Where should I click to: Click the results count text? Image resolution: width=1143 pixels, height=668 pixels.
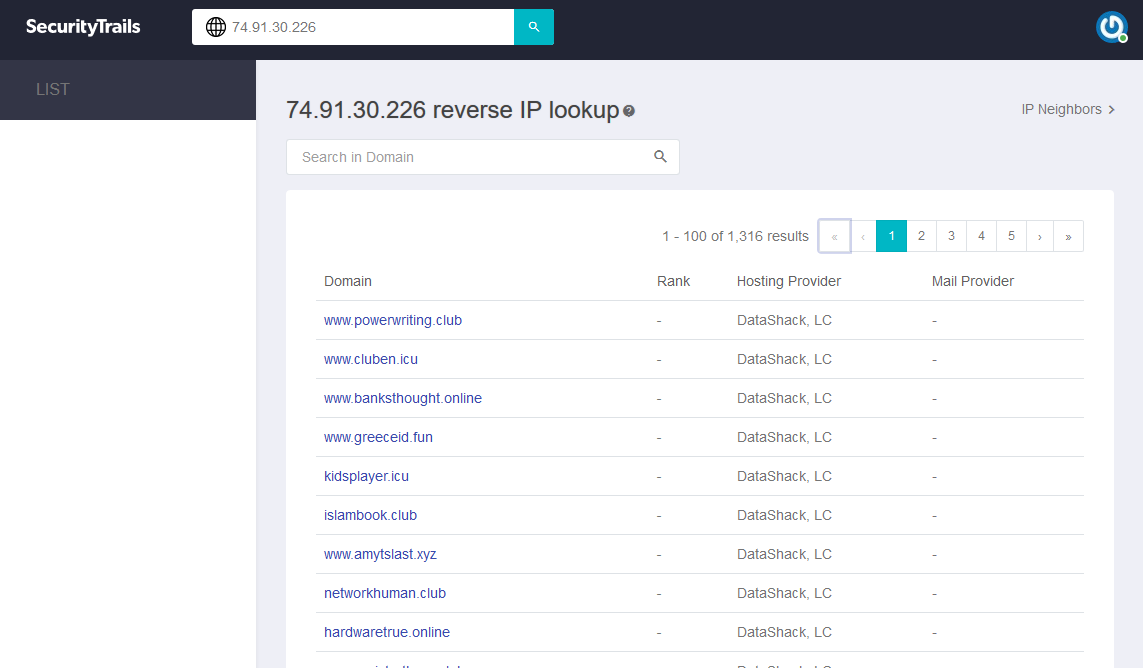point(736,236)
